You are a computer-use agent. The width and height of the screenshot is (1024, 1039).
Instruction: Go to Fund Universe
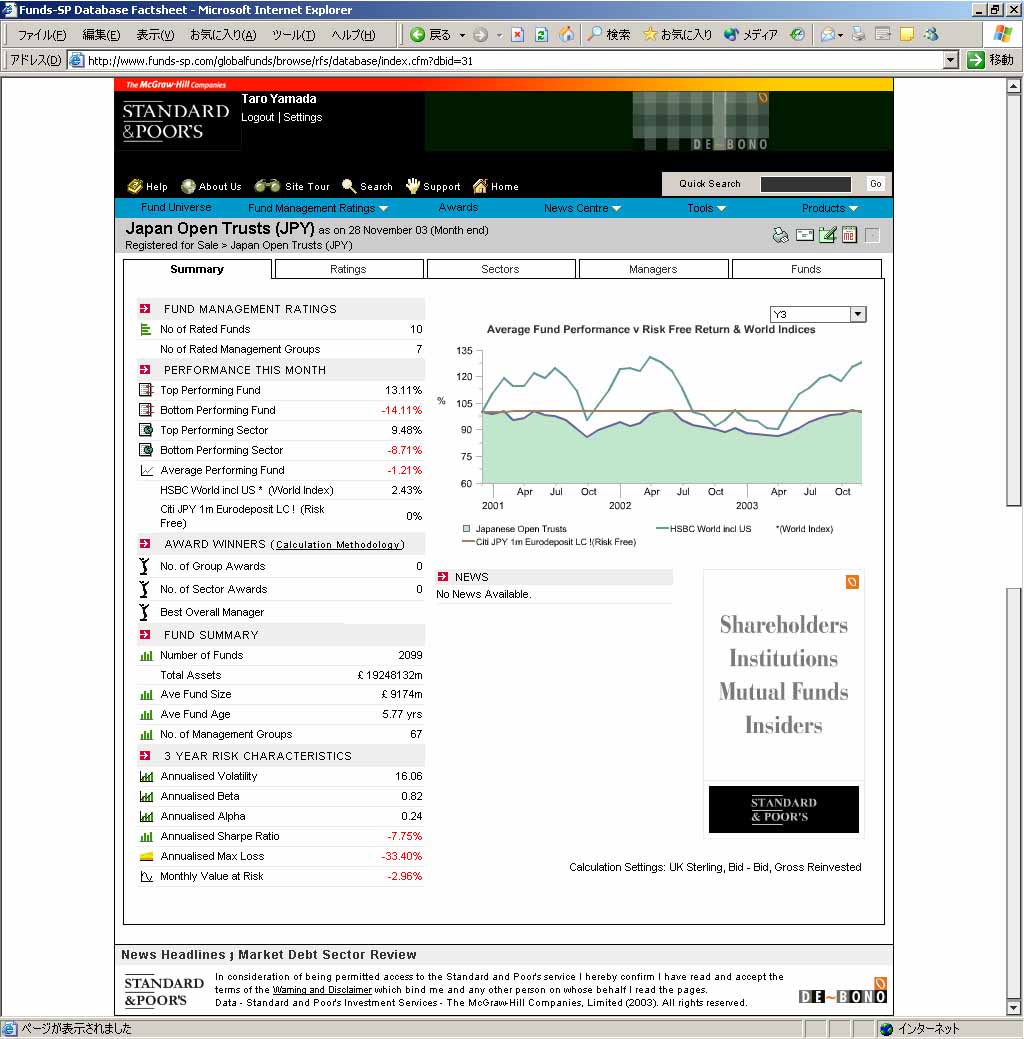(176, 207)
